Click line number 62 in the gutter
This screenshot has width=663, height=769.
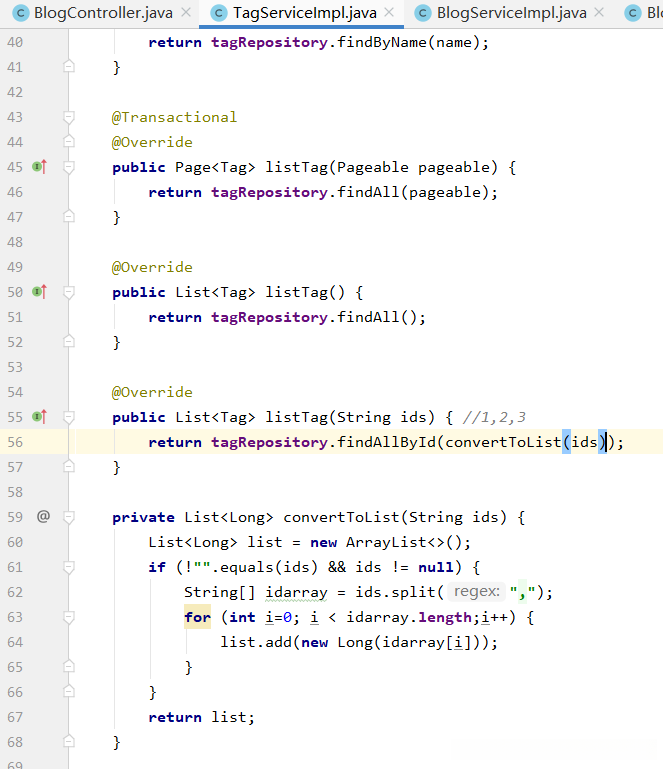click(15, 592)
